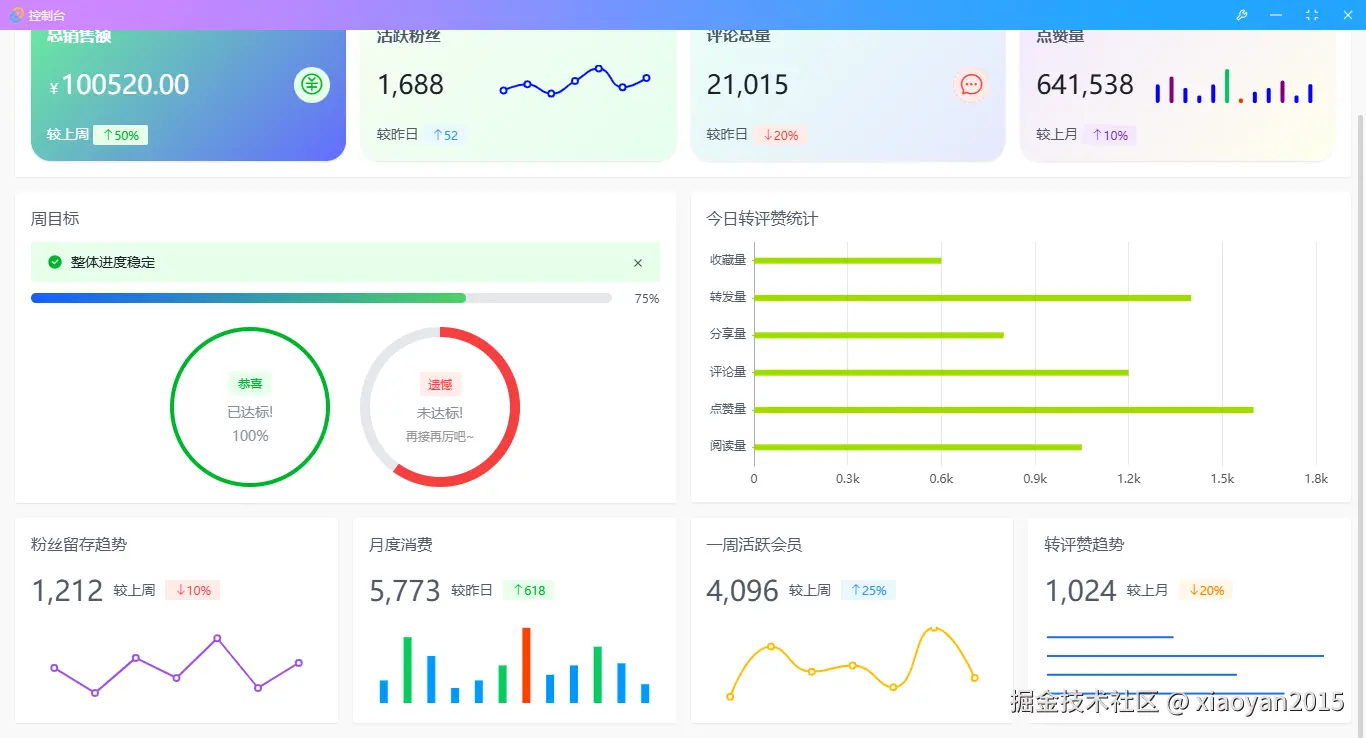Viewport: 1366px width, 738px height.
Task: Click the ↑25% tag in 一周活跃会员
Action: tap(868, 590)
